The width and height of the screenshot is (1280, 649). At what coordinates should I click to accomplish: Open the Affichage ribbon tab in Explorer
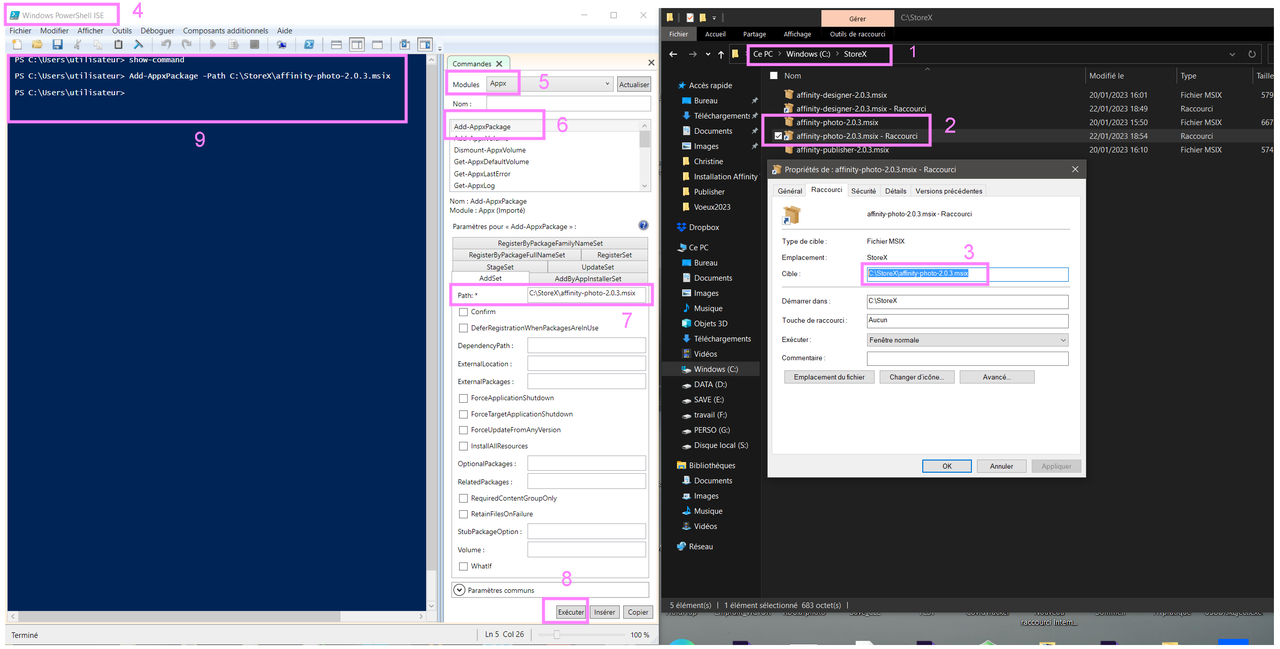pos(797,34)
